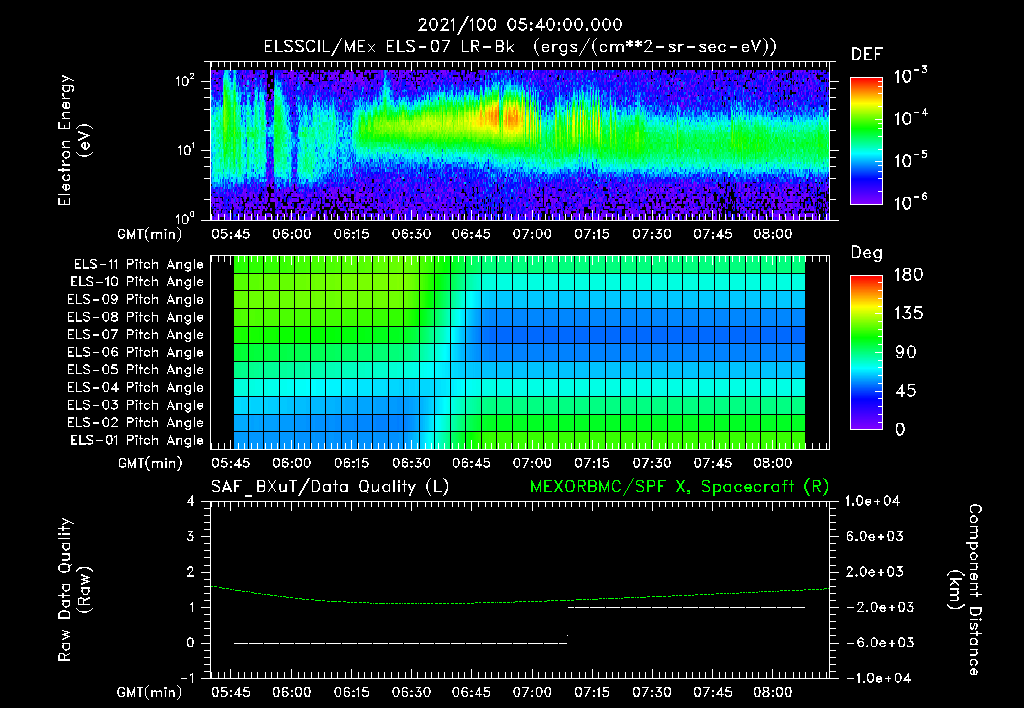Click the 'ELS-11 Pitch Angle' row label

click(x=138, y=265)
